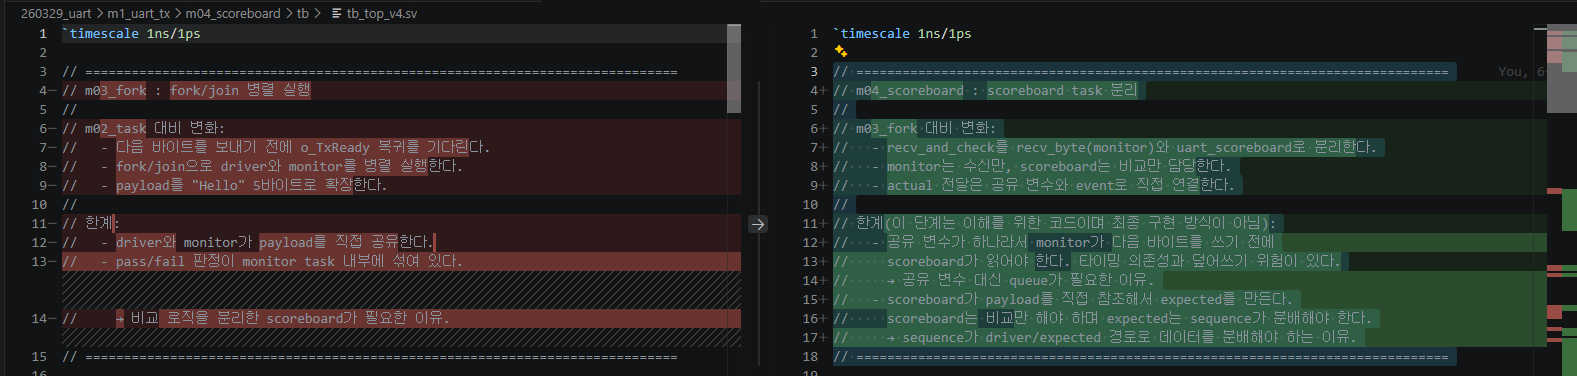Screen dimensions: 1577x376
Task: Click the right line 'scoreboard는 비교만 해야 하며'
Action: tap(1102, 318)
